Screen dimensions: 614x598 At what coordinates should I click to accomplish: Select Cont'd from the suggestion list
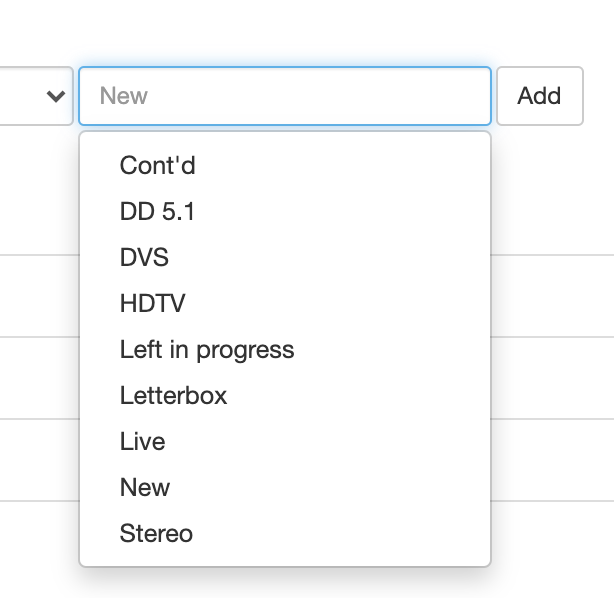[157, 165]
